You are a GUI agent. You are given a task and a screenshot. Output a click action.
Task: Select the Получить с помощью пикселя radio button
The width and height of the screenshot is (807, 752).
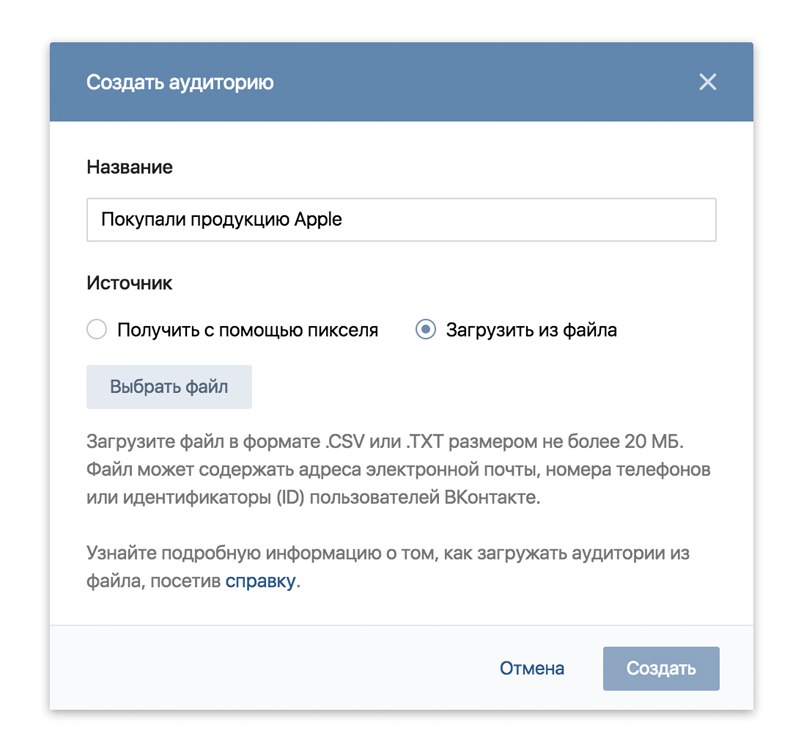97,330
